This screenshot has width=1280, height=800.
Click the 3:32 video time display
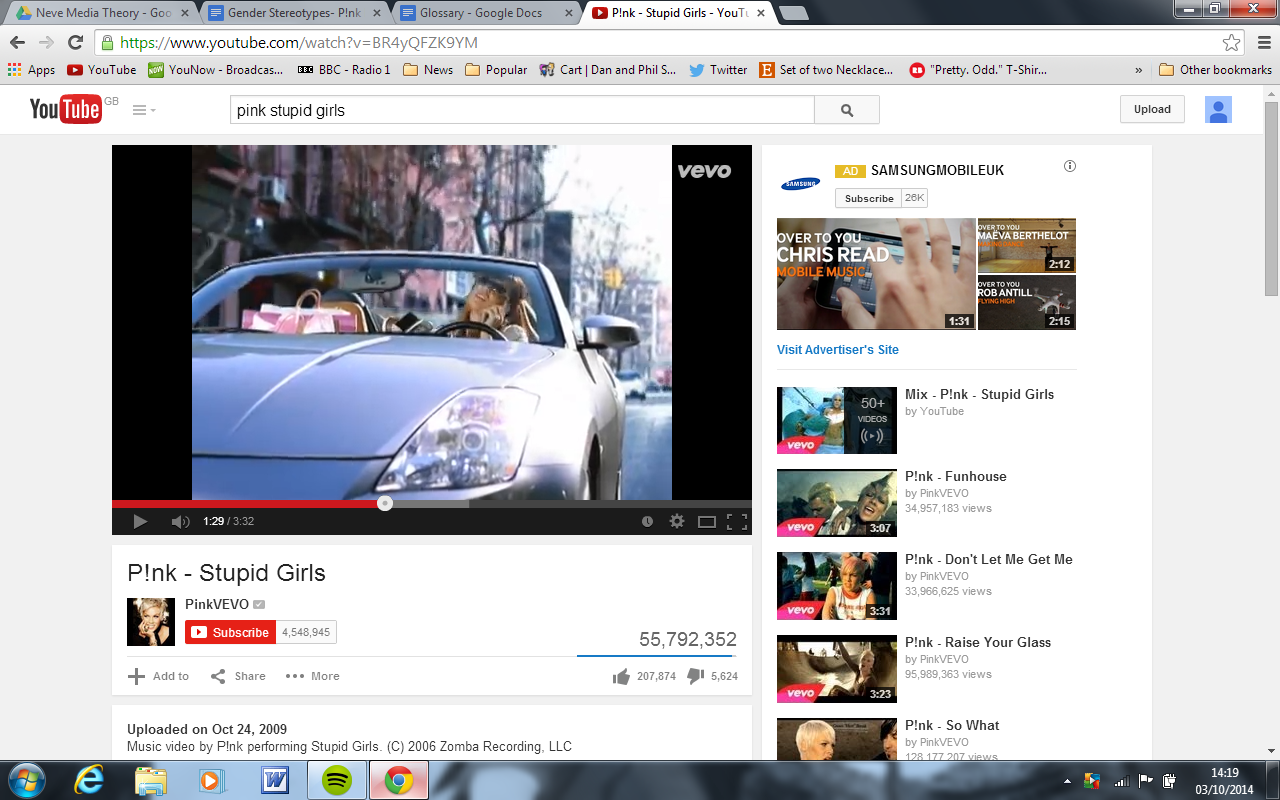click(244, 521)
